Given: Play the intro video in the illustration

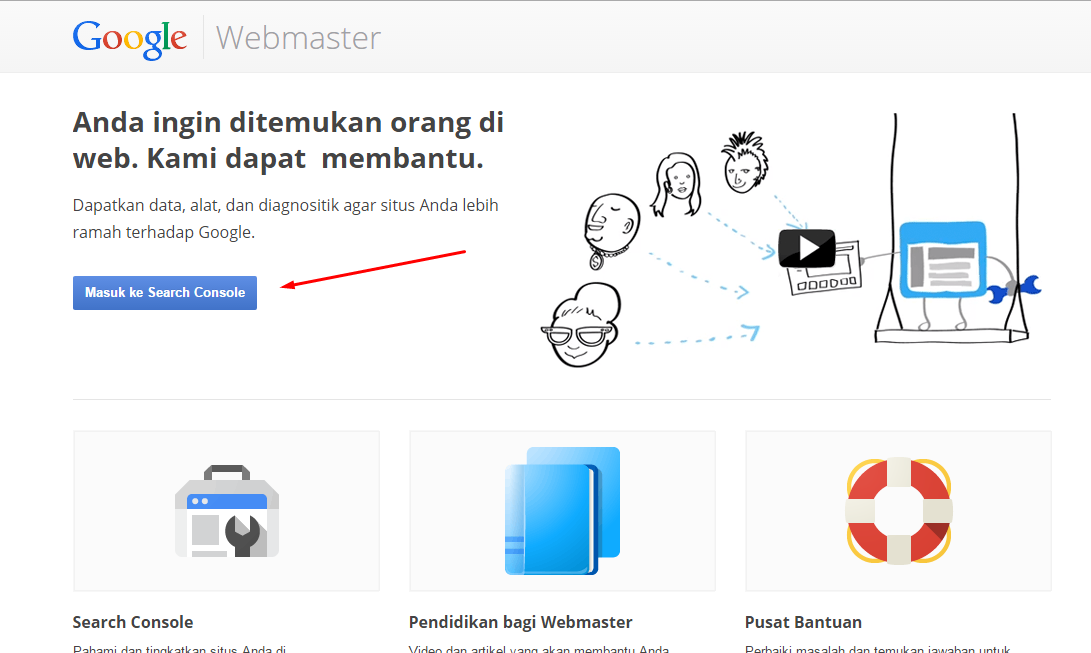Looking at the screenshot, I should coord(806,248).
